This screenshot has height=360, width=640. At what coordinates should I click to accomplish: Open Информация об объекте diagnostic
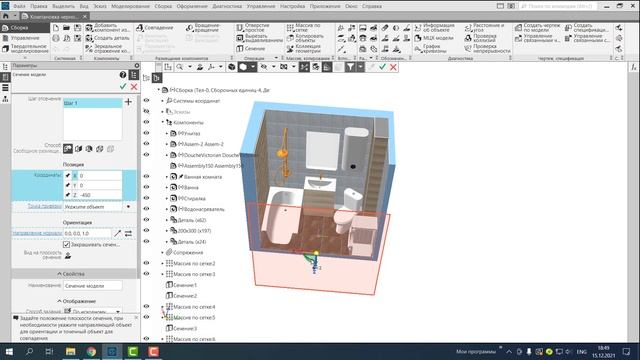coord(435,28)
